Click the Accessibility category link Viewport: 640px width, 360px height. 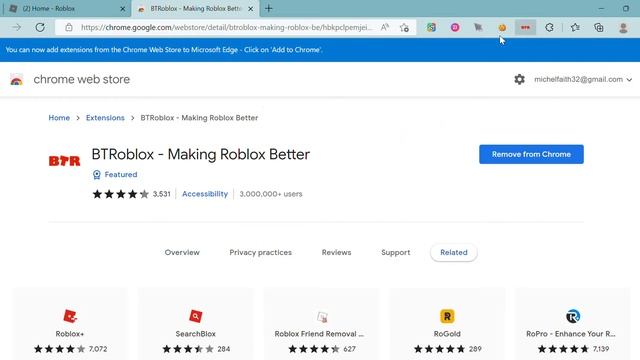point(205,194)
